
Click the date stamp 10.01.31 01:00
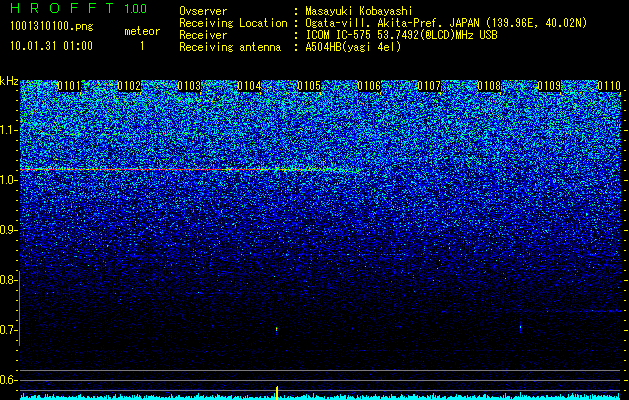[x=52, y=46]
